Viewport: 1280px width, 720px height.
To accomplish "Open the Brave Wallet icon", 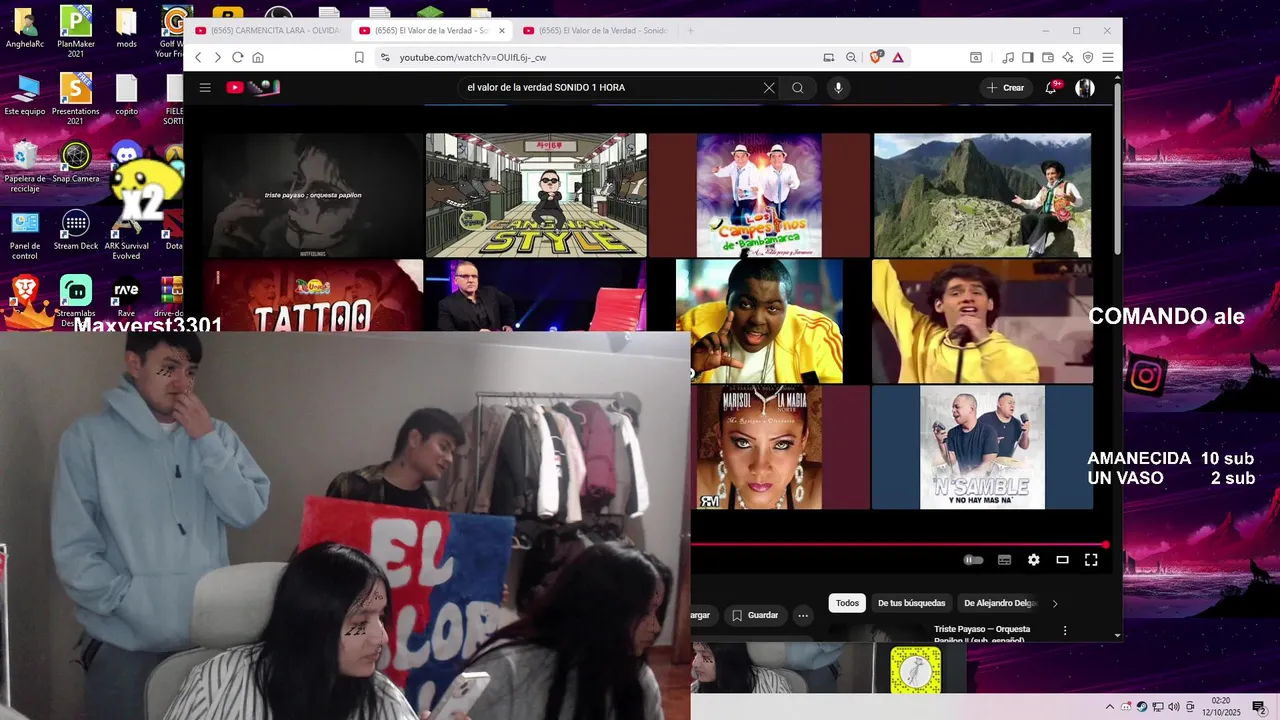I will 1048,58.
